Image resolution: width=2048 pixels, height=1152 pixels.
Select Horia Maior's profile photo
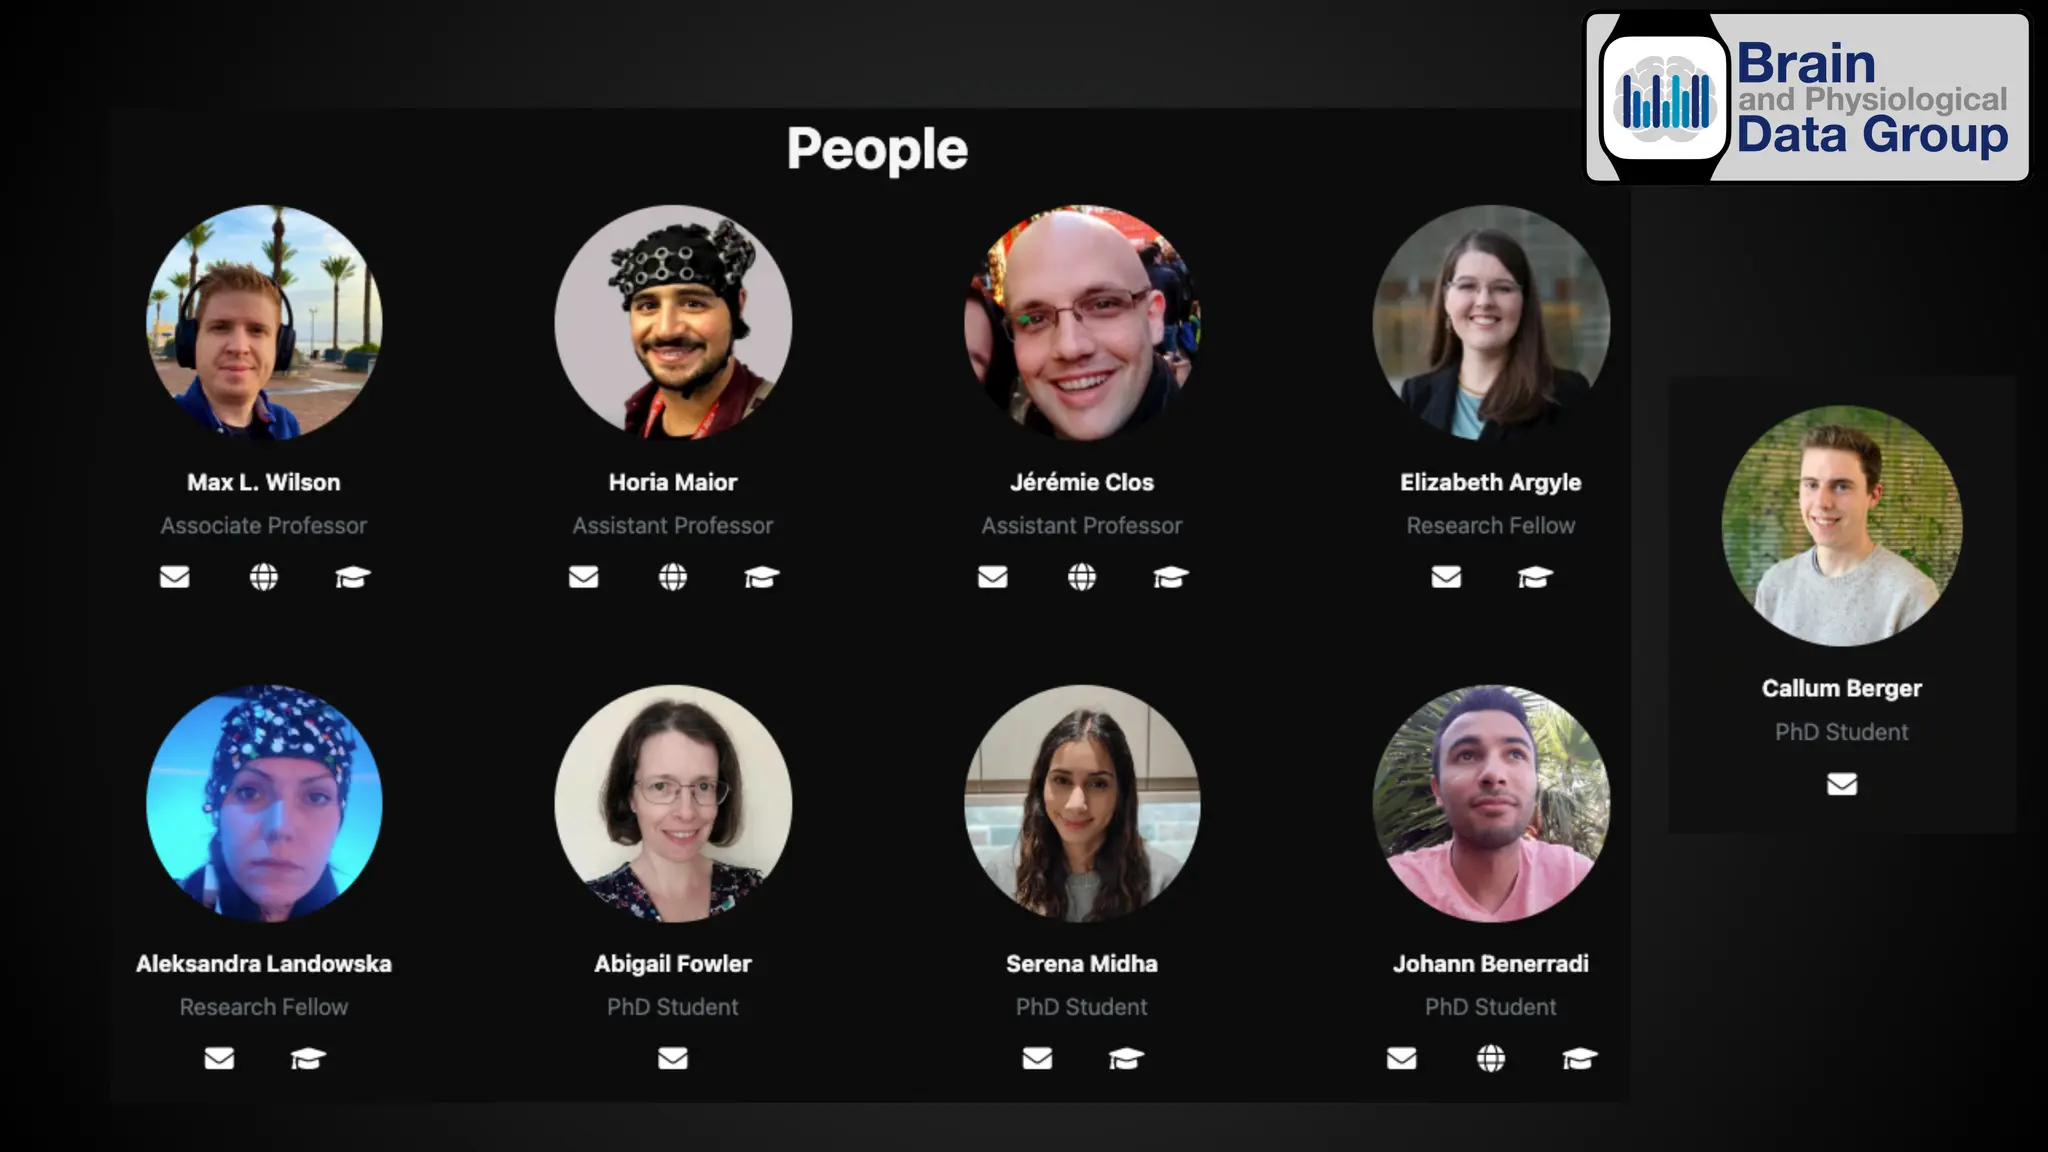click(x=673, y=323)
